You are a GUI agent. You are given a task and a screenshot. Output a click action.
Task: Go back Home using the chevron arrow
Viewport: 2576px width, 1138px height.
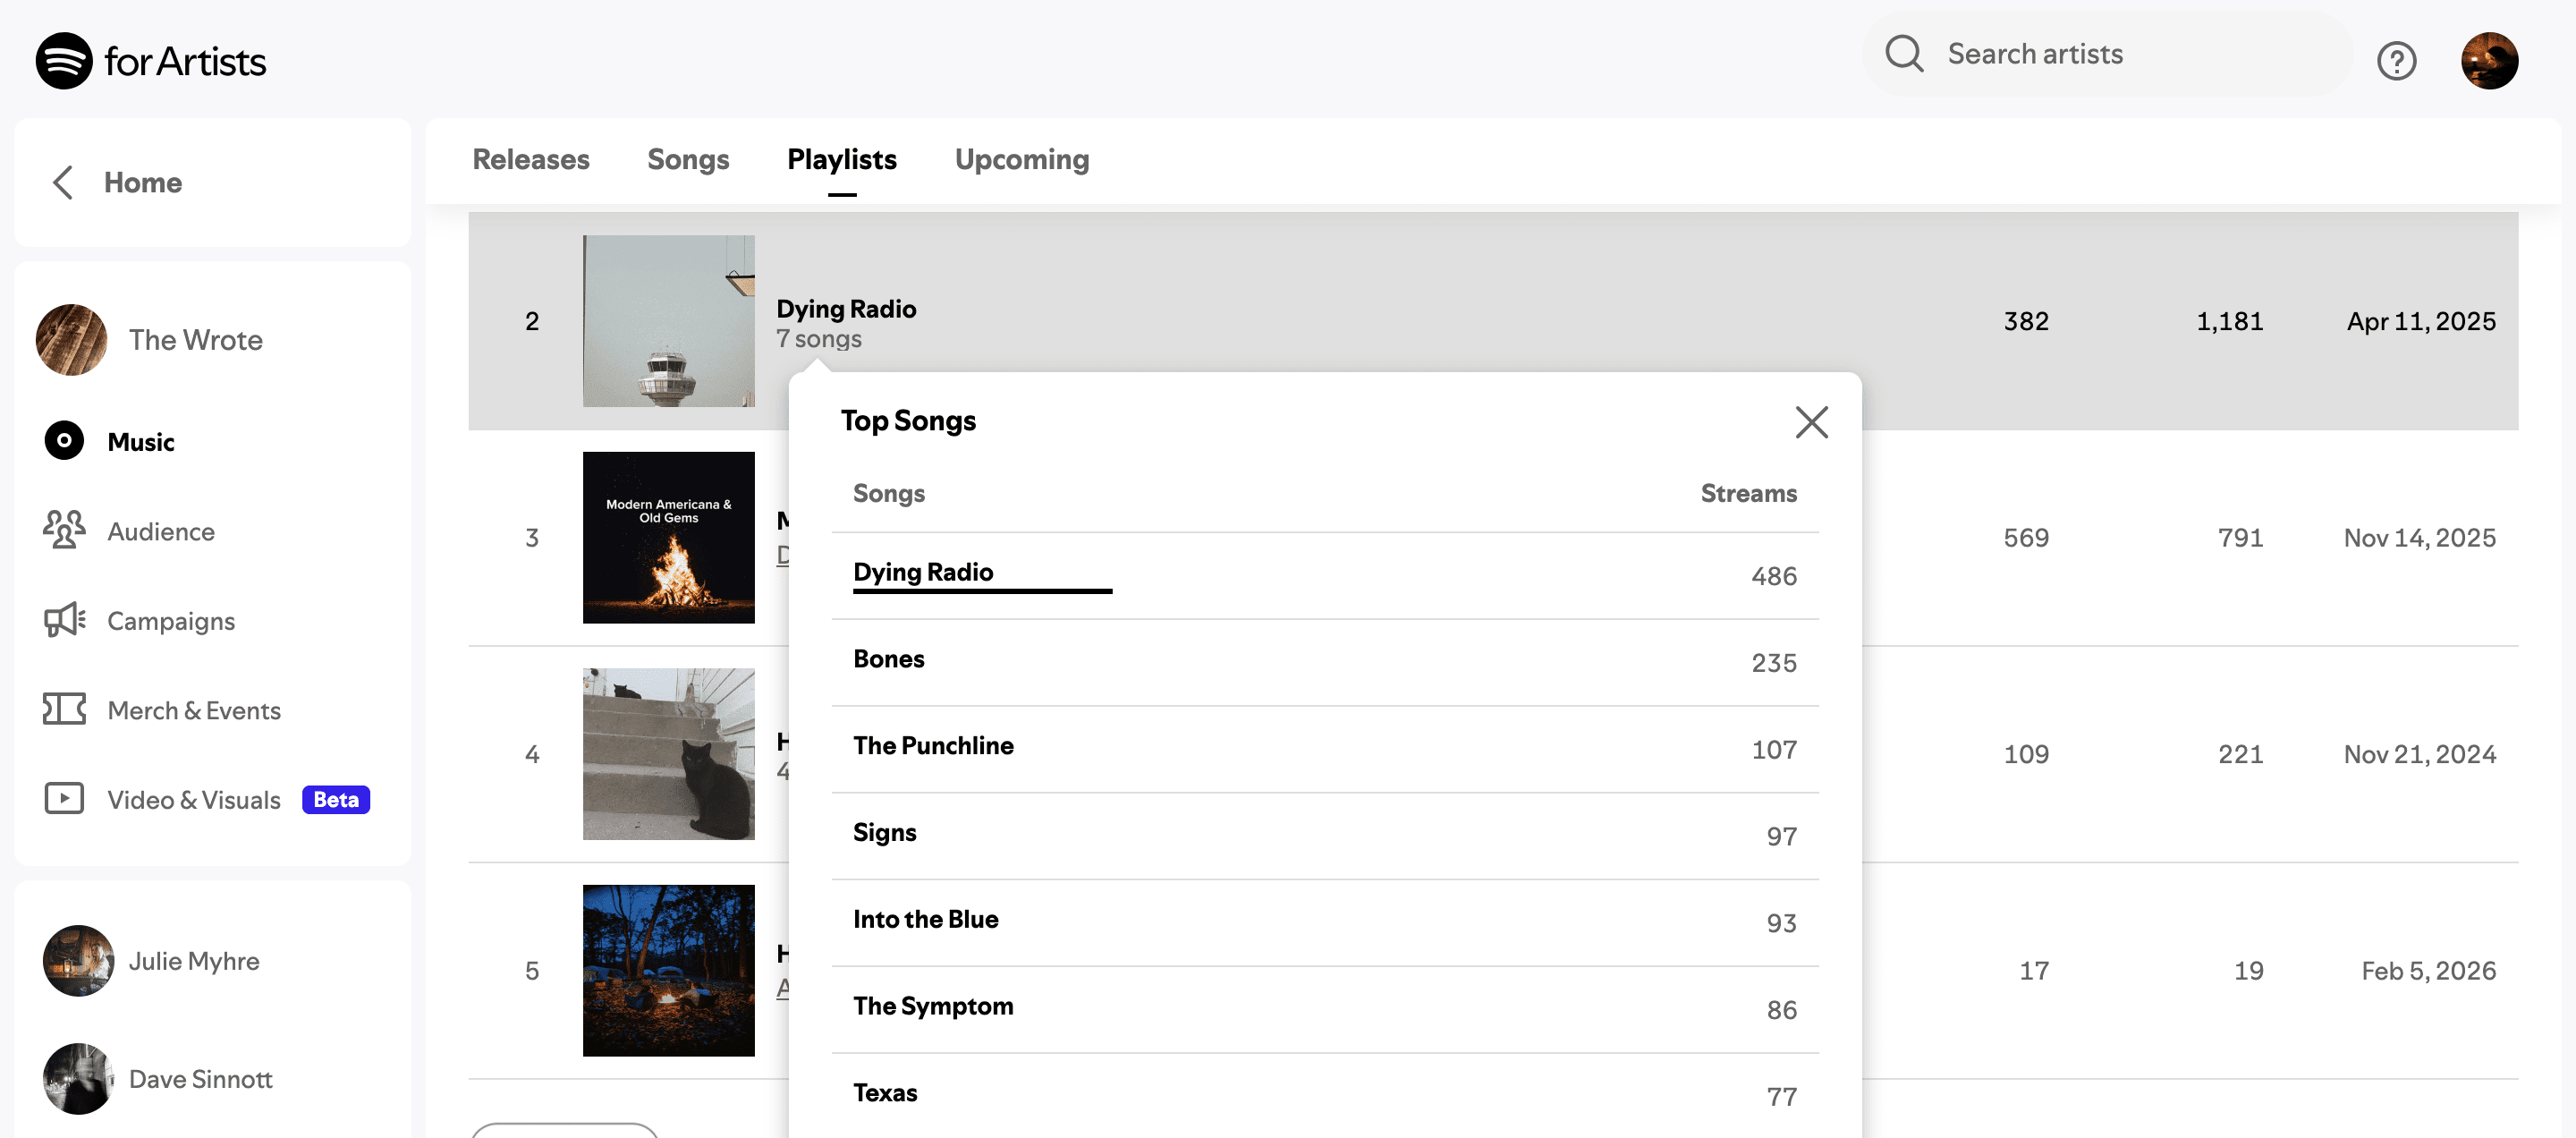[x=63, y=182]
